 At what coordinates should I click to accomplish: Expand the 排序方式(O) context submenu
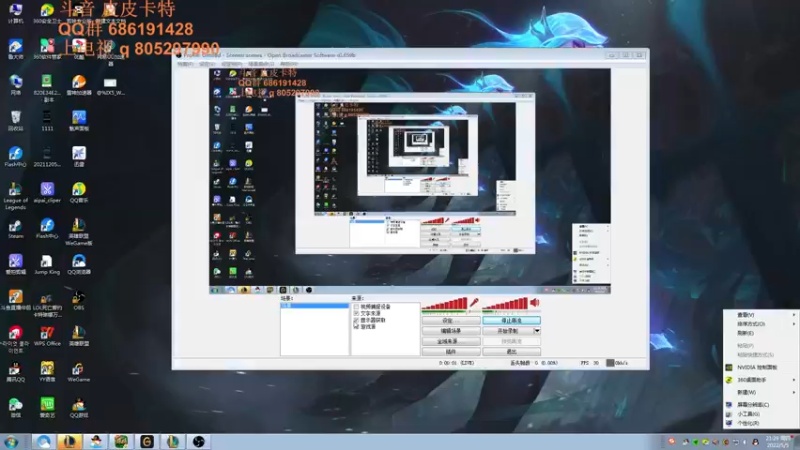tap(761, 324)
